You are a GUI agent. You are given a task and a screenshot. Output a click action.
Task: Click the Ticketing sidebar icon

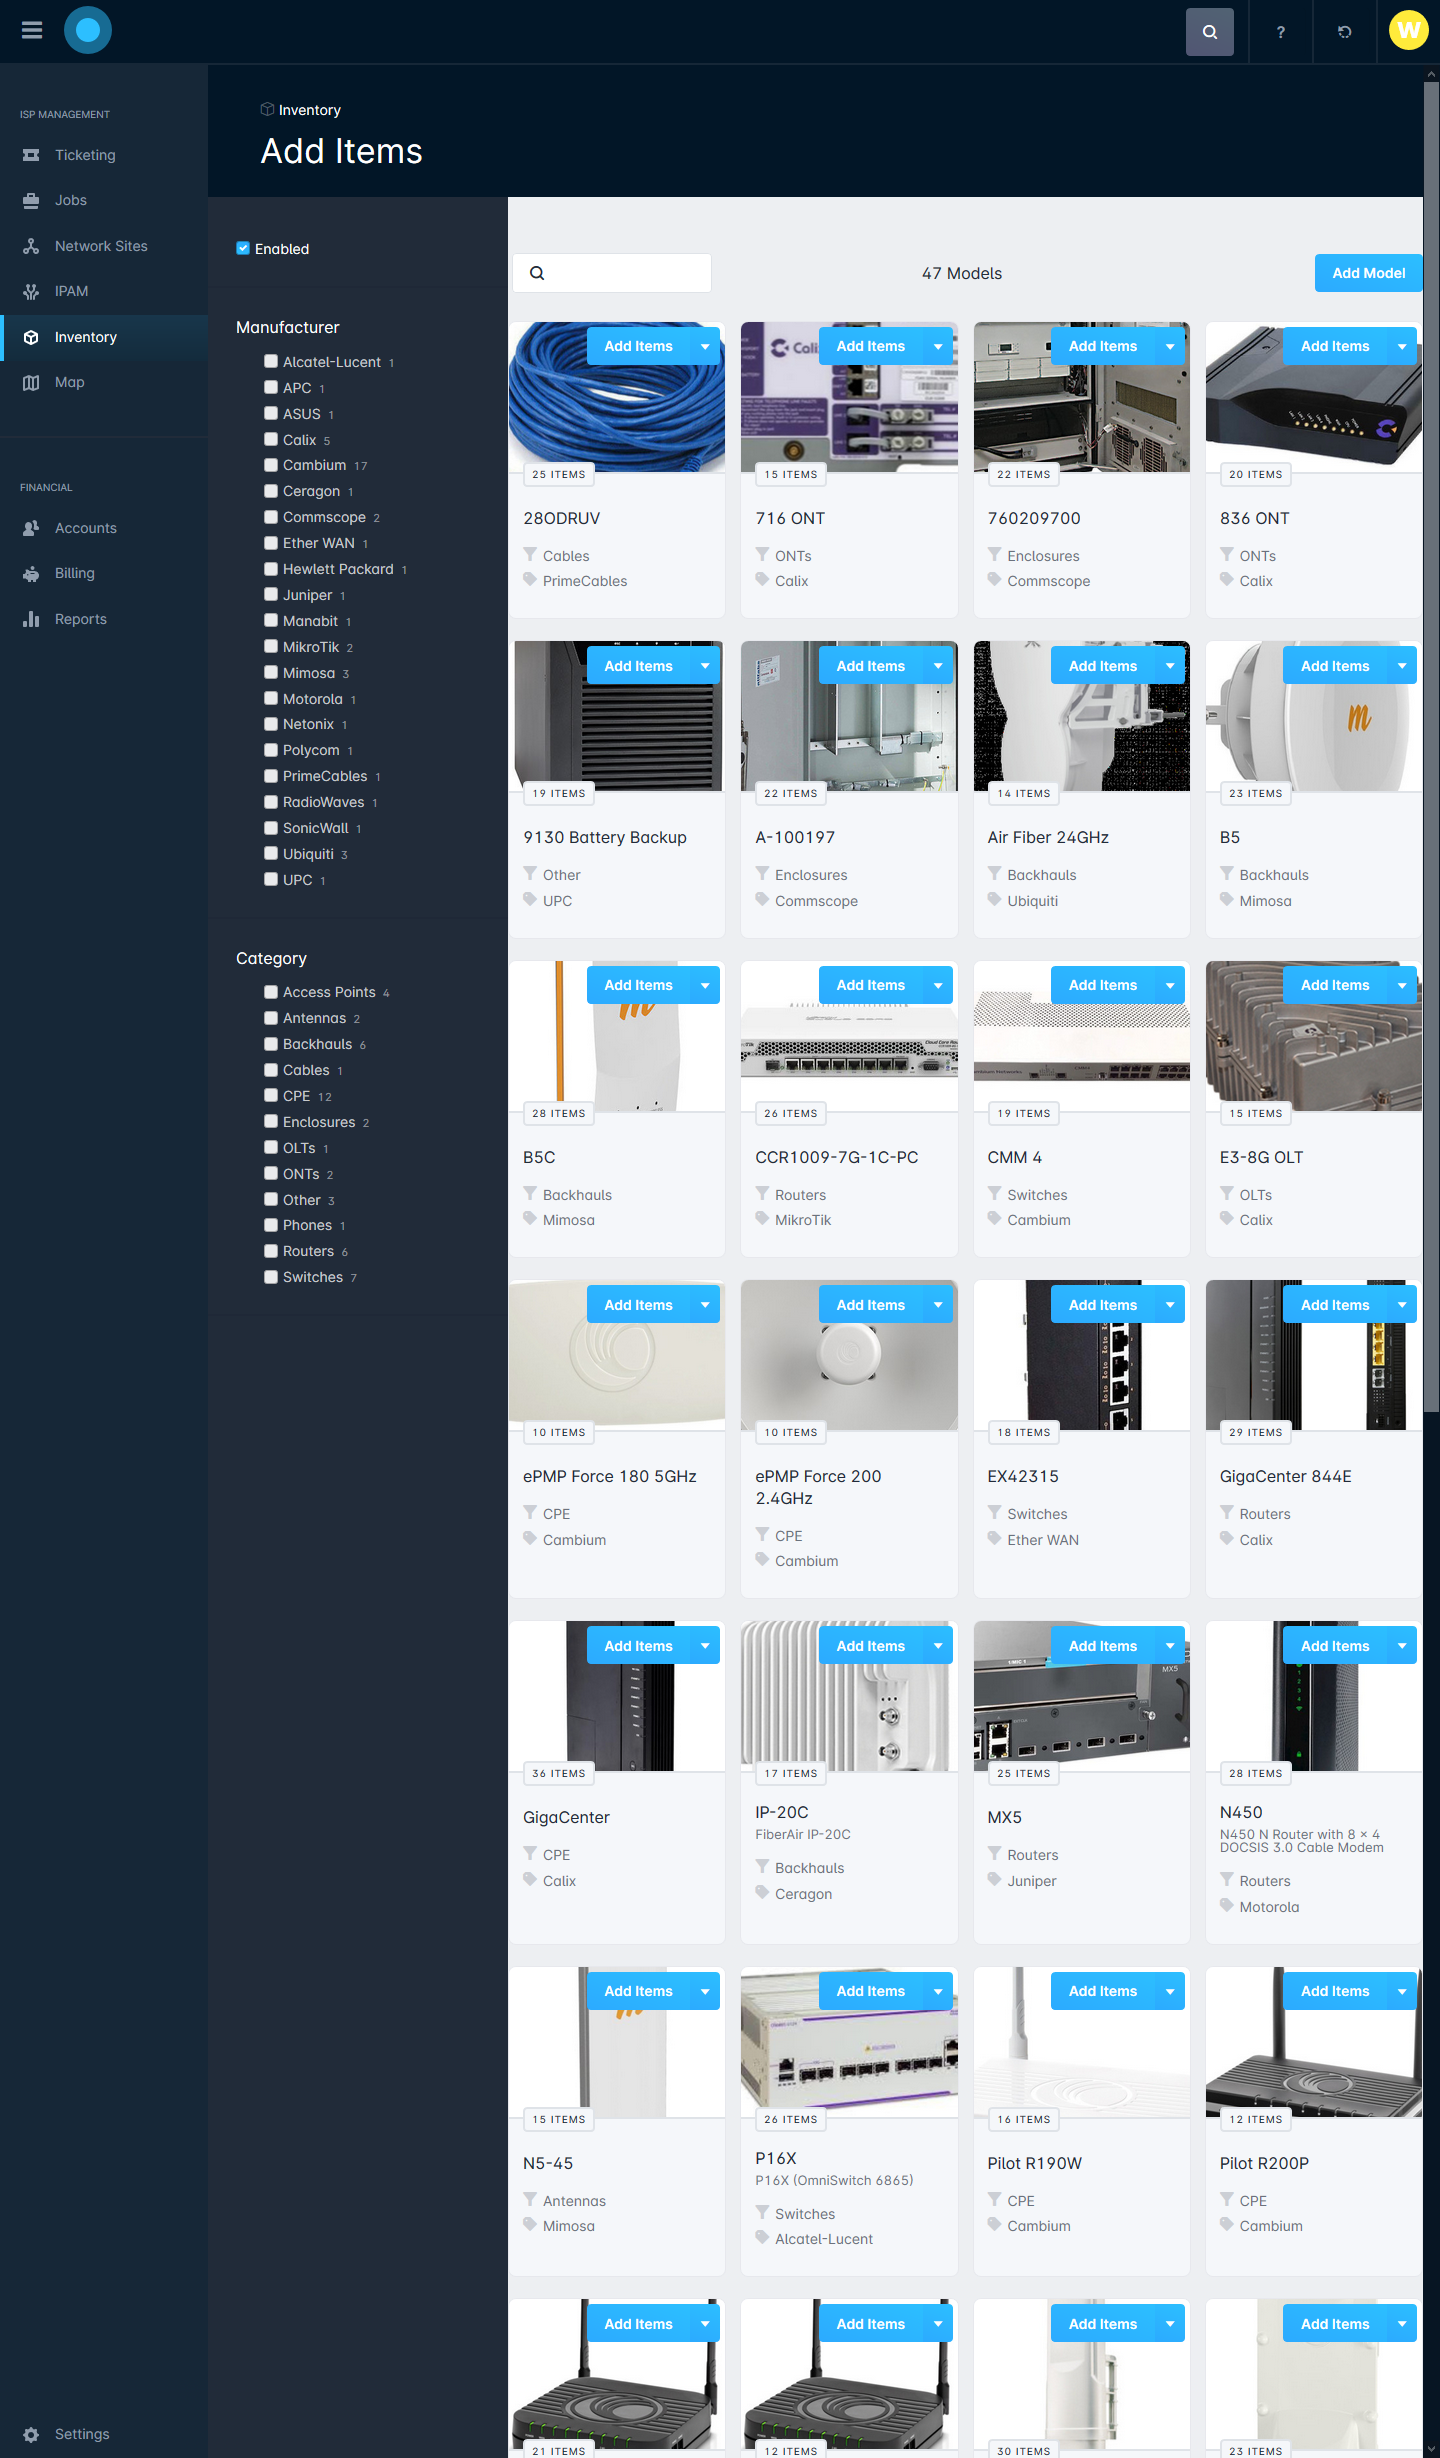coord(31,155)
